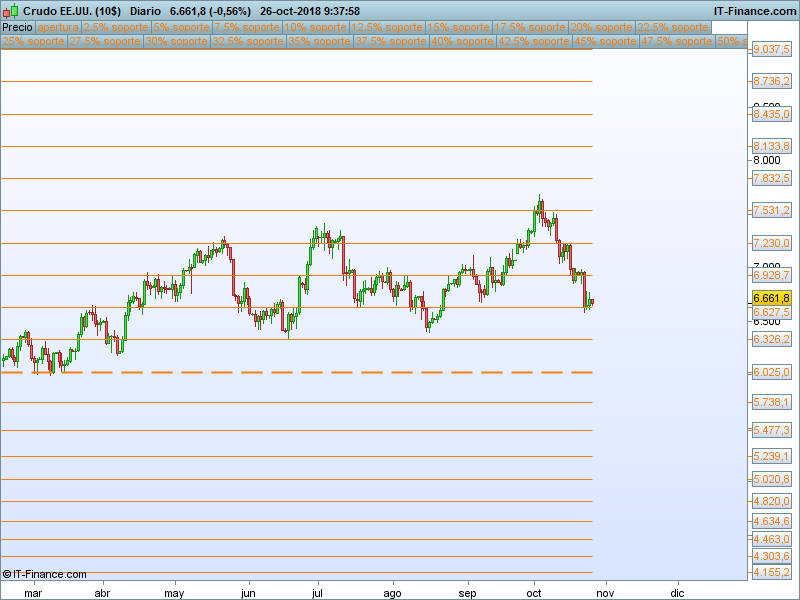This screenshot has height=600, width=800.
Task: Choose the 17.5% soporte tab
Action: 530,28
